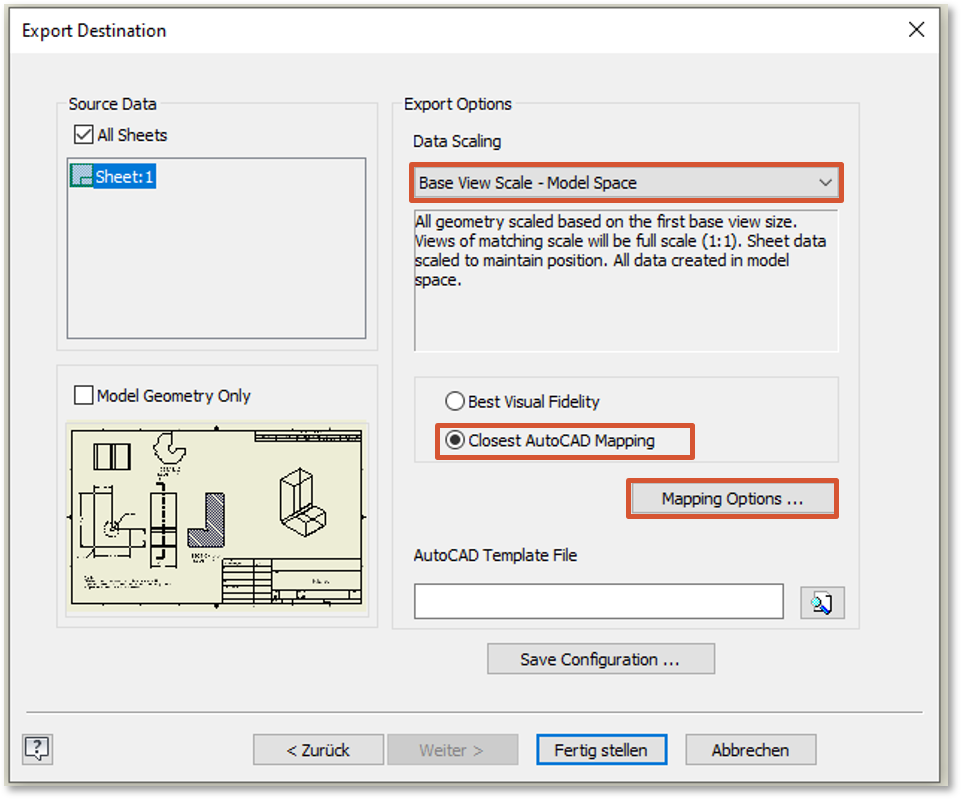Expand the Data Scaling dropdown
This screenshot has width=961, height=799.
point(825,183)
